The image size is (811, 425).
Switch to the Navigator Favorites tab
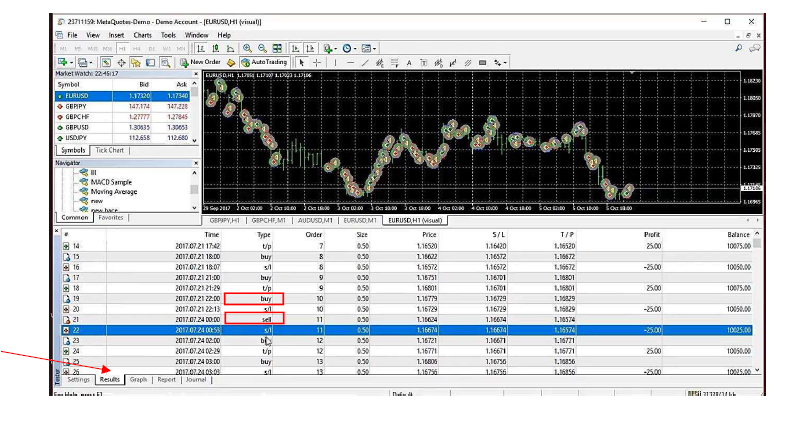111,218
